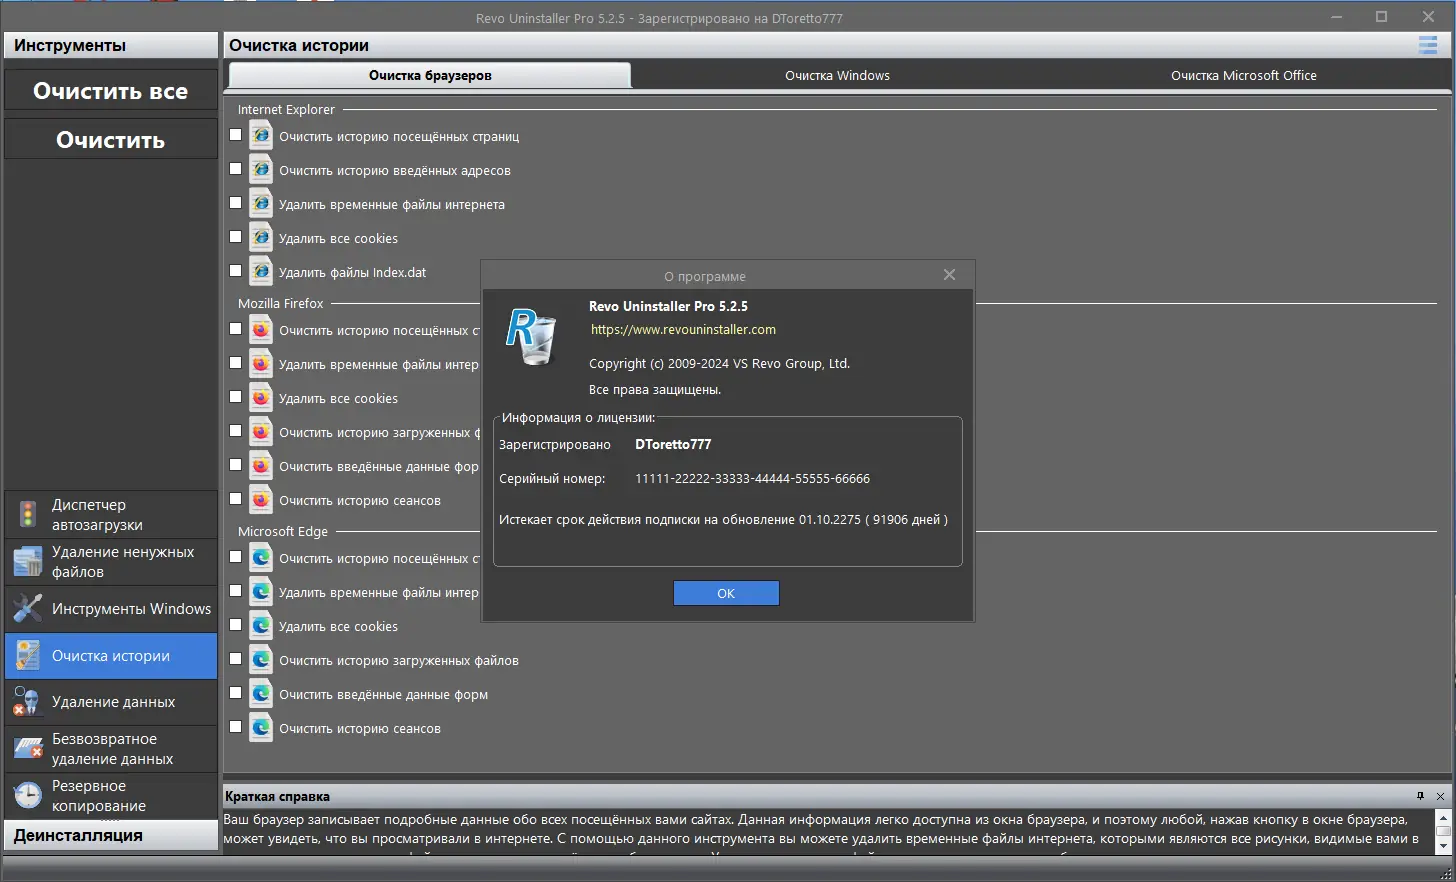Viewport: 1456px width, 882px height.
Task: Click the help panel scrollbar up arrow
Action: click(x=1443, y=818)
